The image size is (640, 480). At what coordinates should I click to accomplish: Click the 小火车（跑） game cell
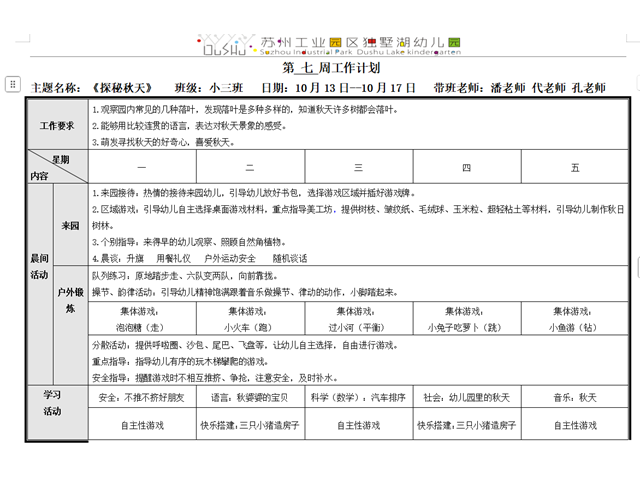click(x=250, y=327)
